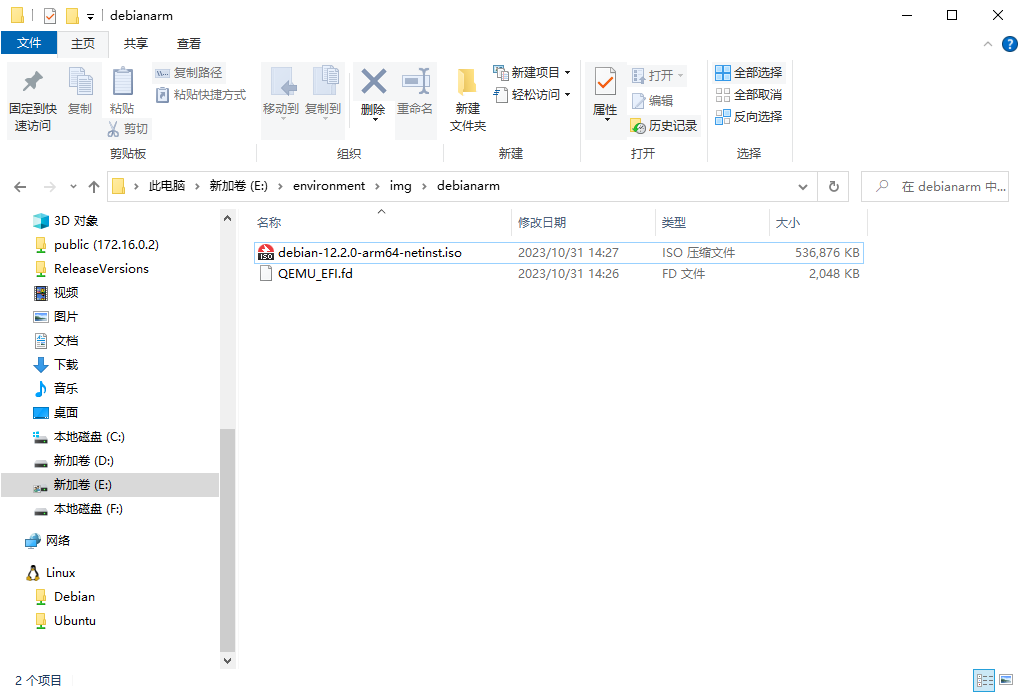Image resolution: width=1022 pixels, height=693 pixels.
Task: Click navigation pane scrollbar thumb
Action: pos(227,540)
